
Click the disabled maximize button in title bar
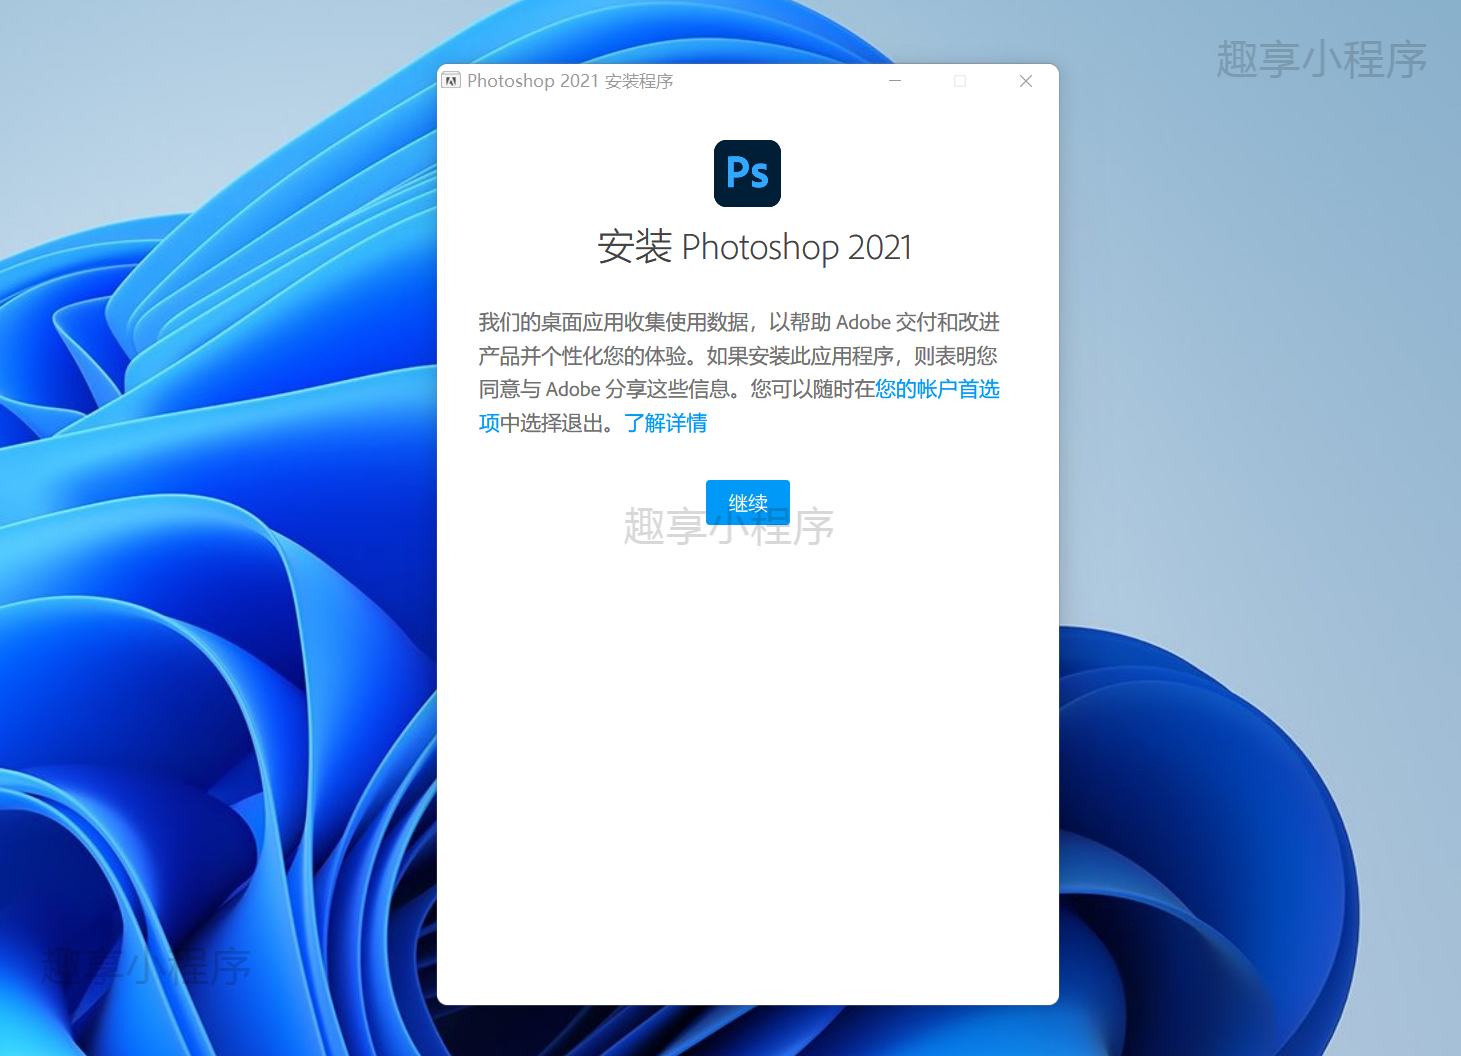click(x=960, y=81)
